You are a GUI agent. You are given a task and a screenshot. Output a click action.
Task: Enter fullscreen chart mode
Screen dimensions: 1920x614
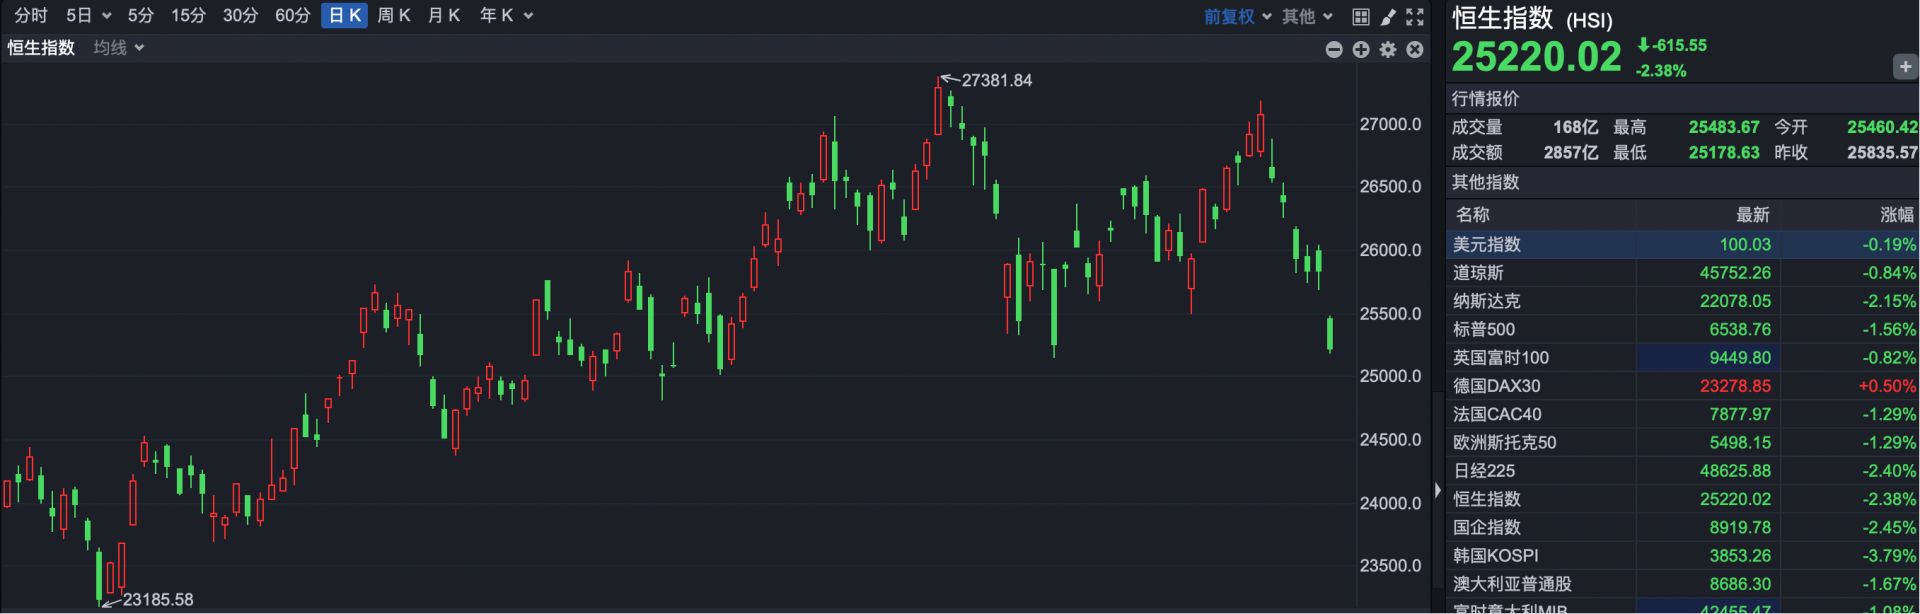(1415, 16)
